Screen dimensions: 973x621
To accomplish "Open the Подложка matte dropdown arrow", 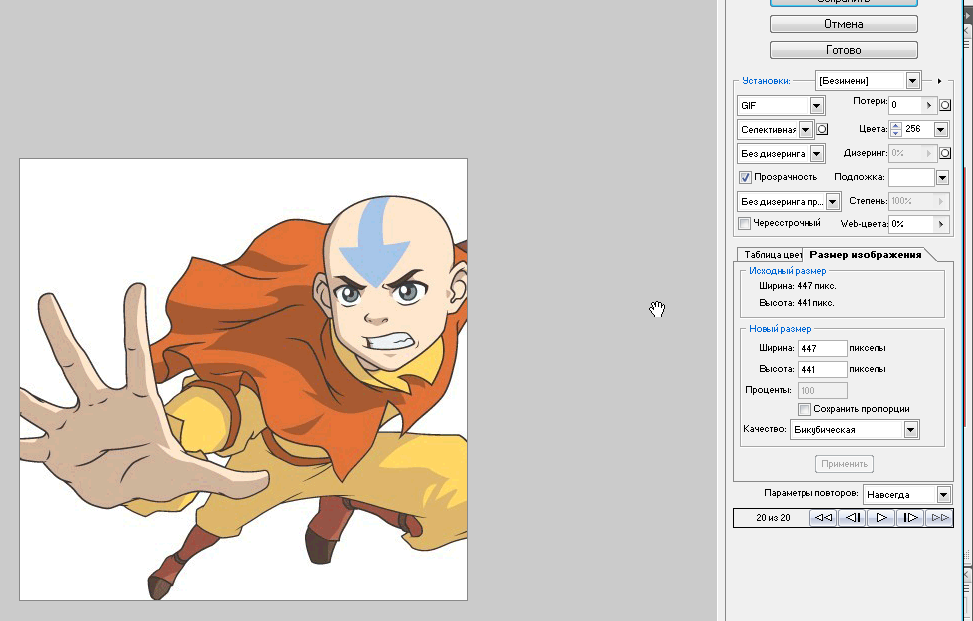I will [942, 177].
